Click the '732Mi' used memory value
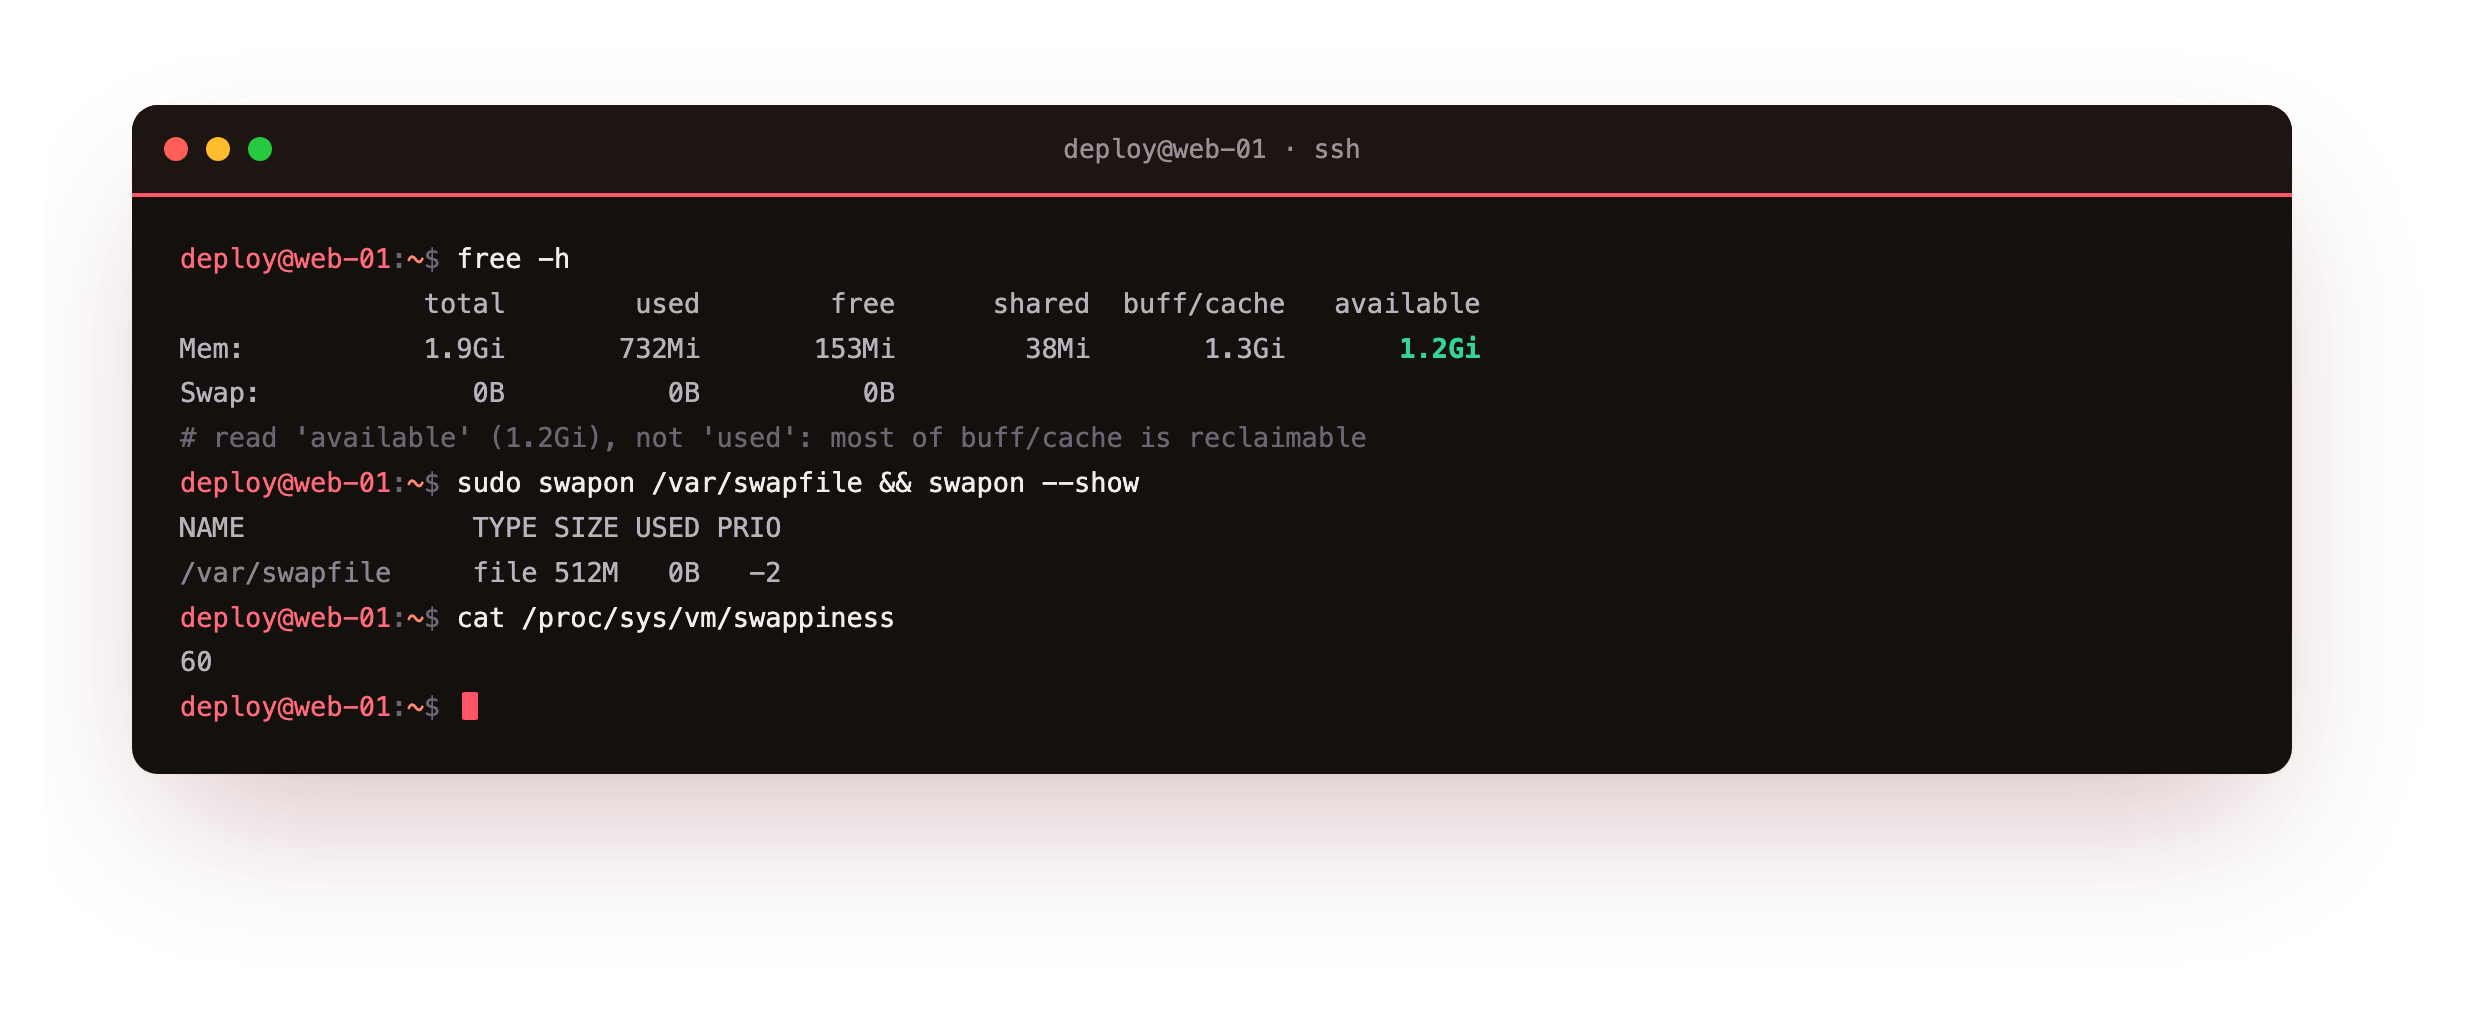2465x1015 pixels. tap(659, 348)
